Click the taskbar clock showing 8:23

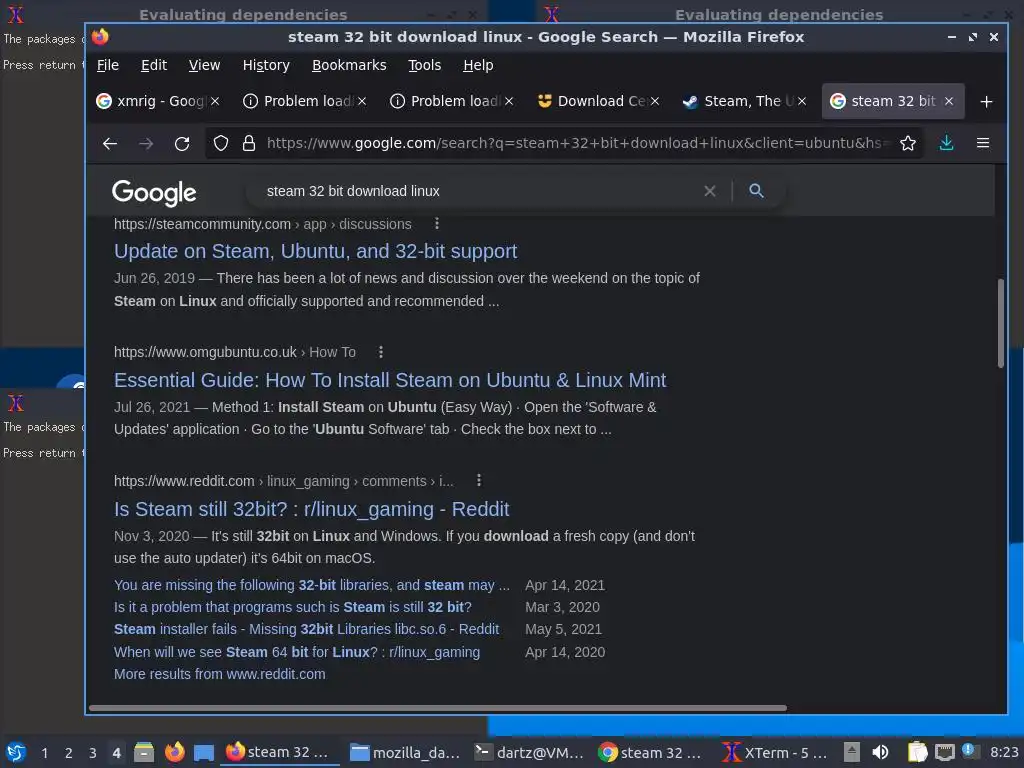click(1004, 753)
